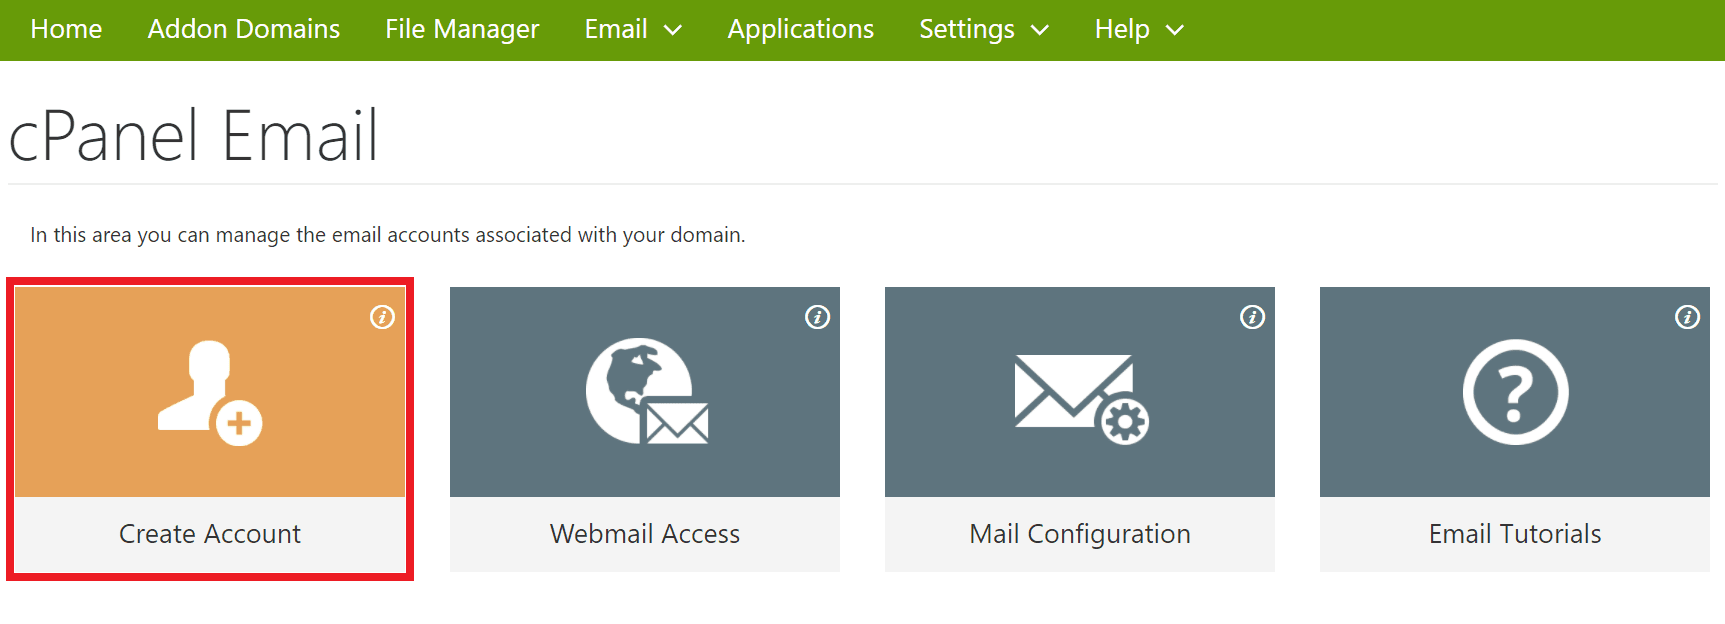Click the Email Tutorials question mark icon

point(1515,392)
